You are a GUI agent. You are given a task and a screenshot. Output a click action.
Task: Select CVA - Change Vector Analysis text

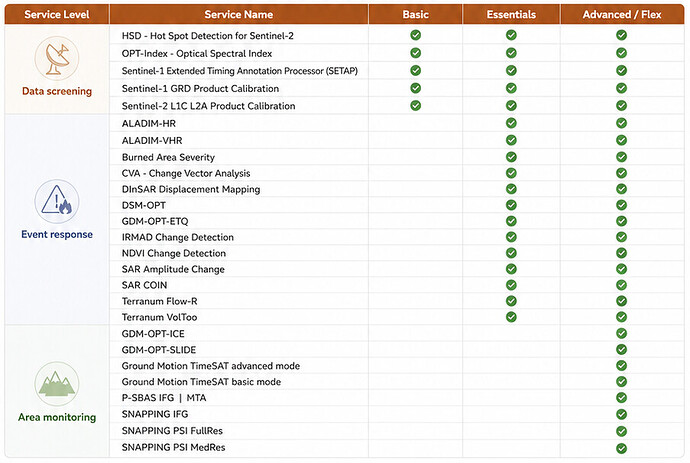click(x=186, y=173)
